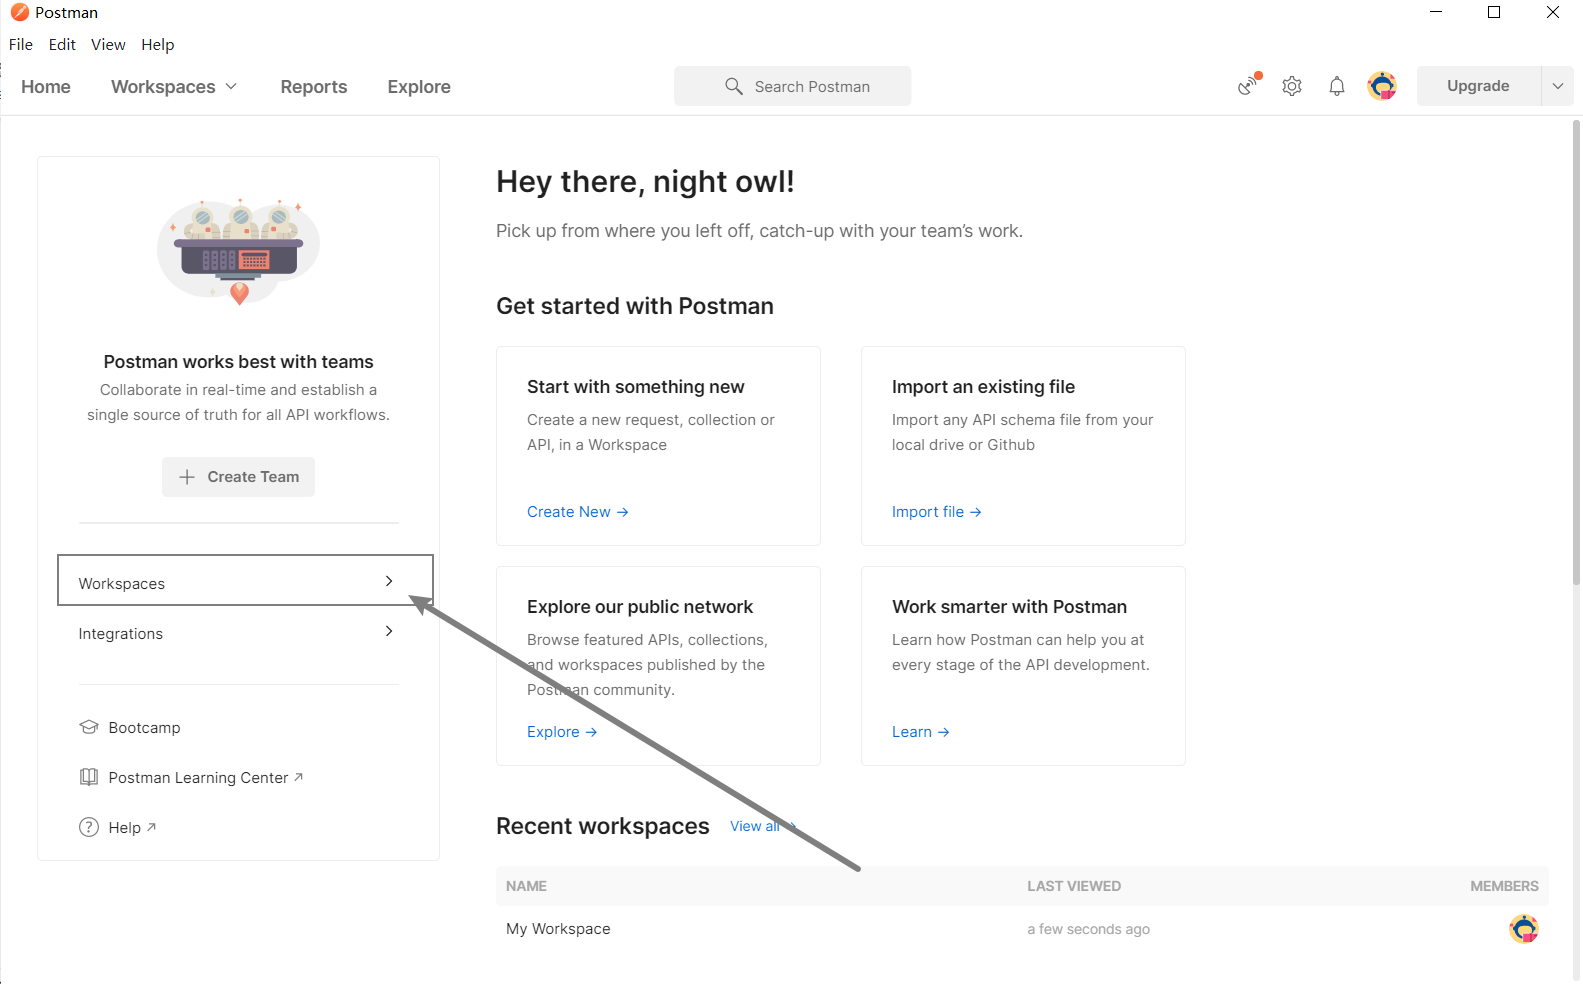Click the 'a few seconds ago' cell

1088,929
